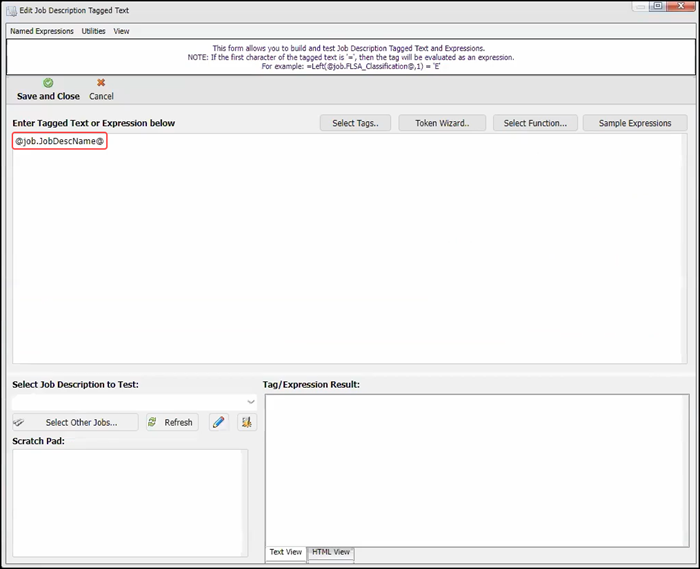The width and height of the screenshot is (700, 569).
Task: Open the Utilities menu
Action: pyautogui.click(x=93, y=31)
